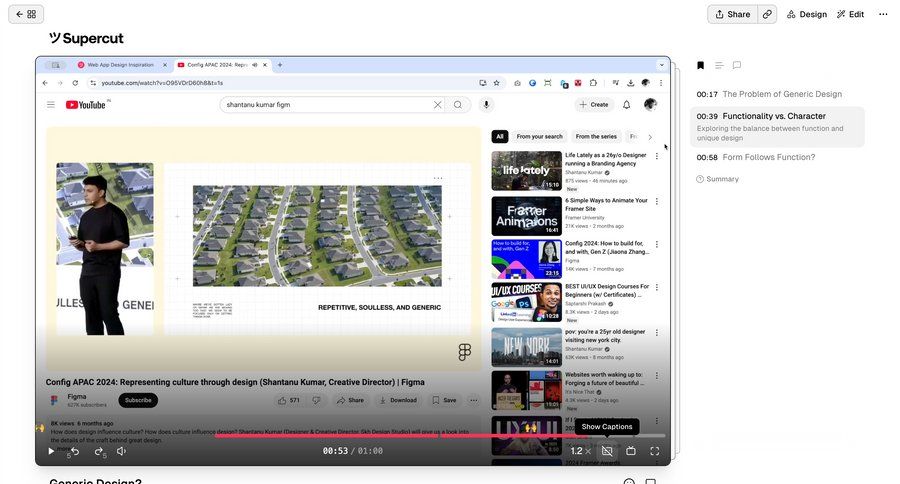Enter fullscreen mode

click(655, 451)
